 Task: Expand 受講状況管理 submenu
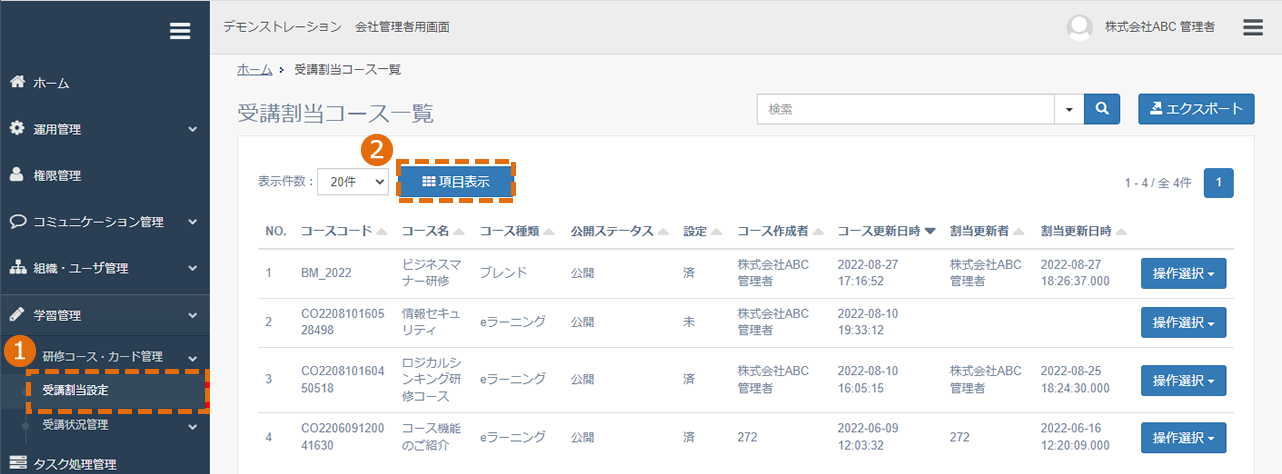point(105,425)
